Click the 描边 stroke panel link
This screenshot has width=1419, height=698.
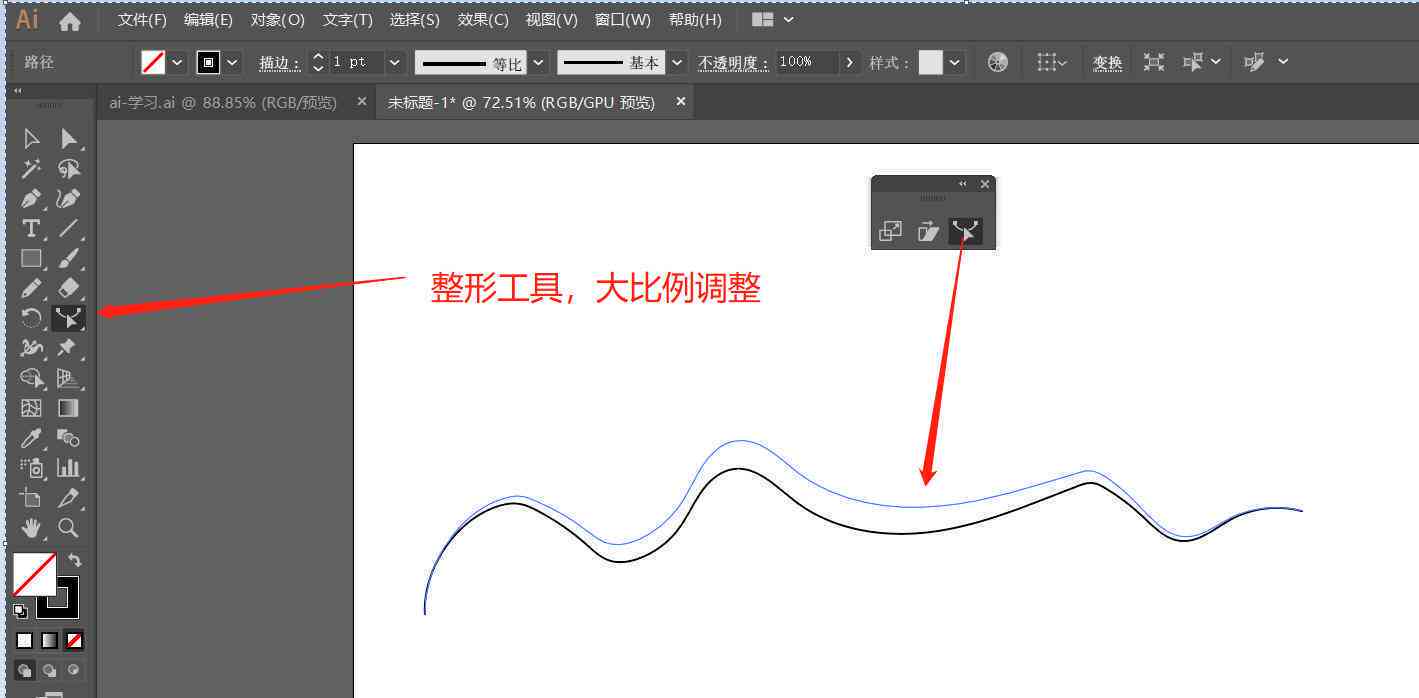279,63
